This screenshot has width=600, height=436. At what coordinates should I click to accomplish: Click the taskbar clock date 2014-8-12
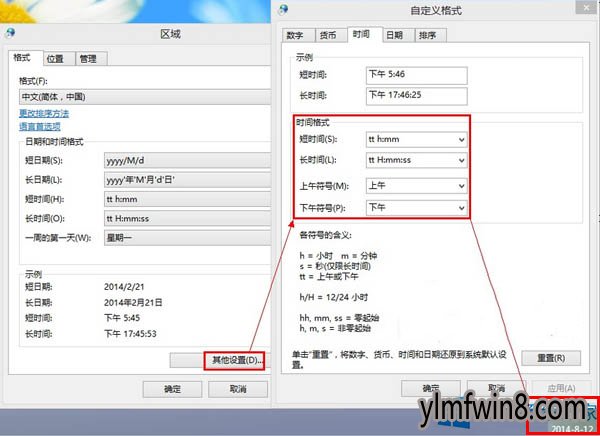565,425
